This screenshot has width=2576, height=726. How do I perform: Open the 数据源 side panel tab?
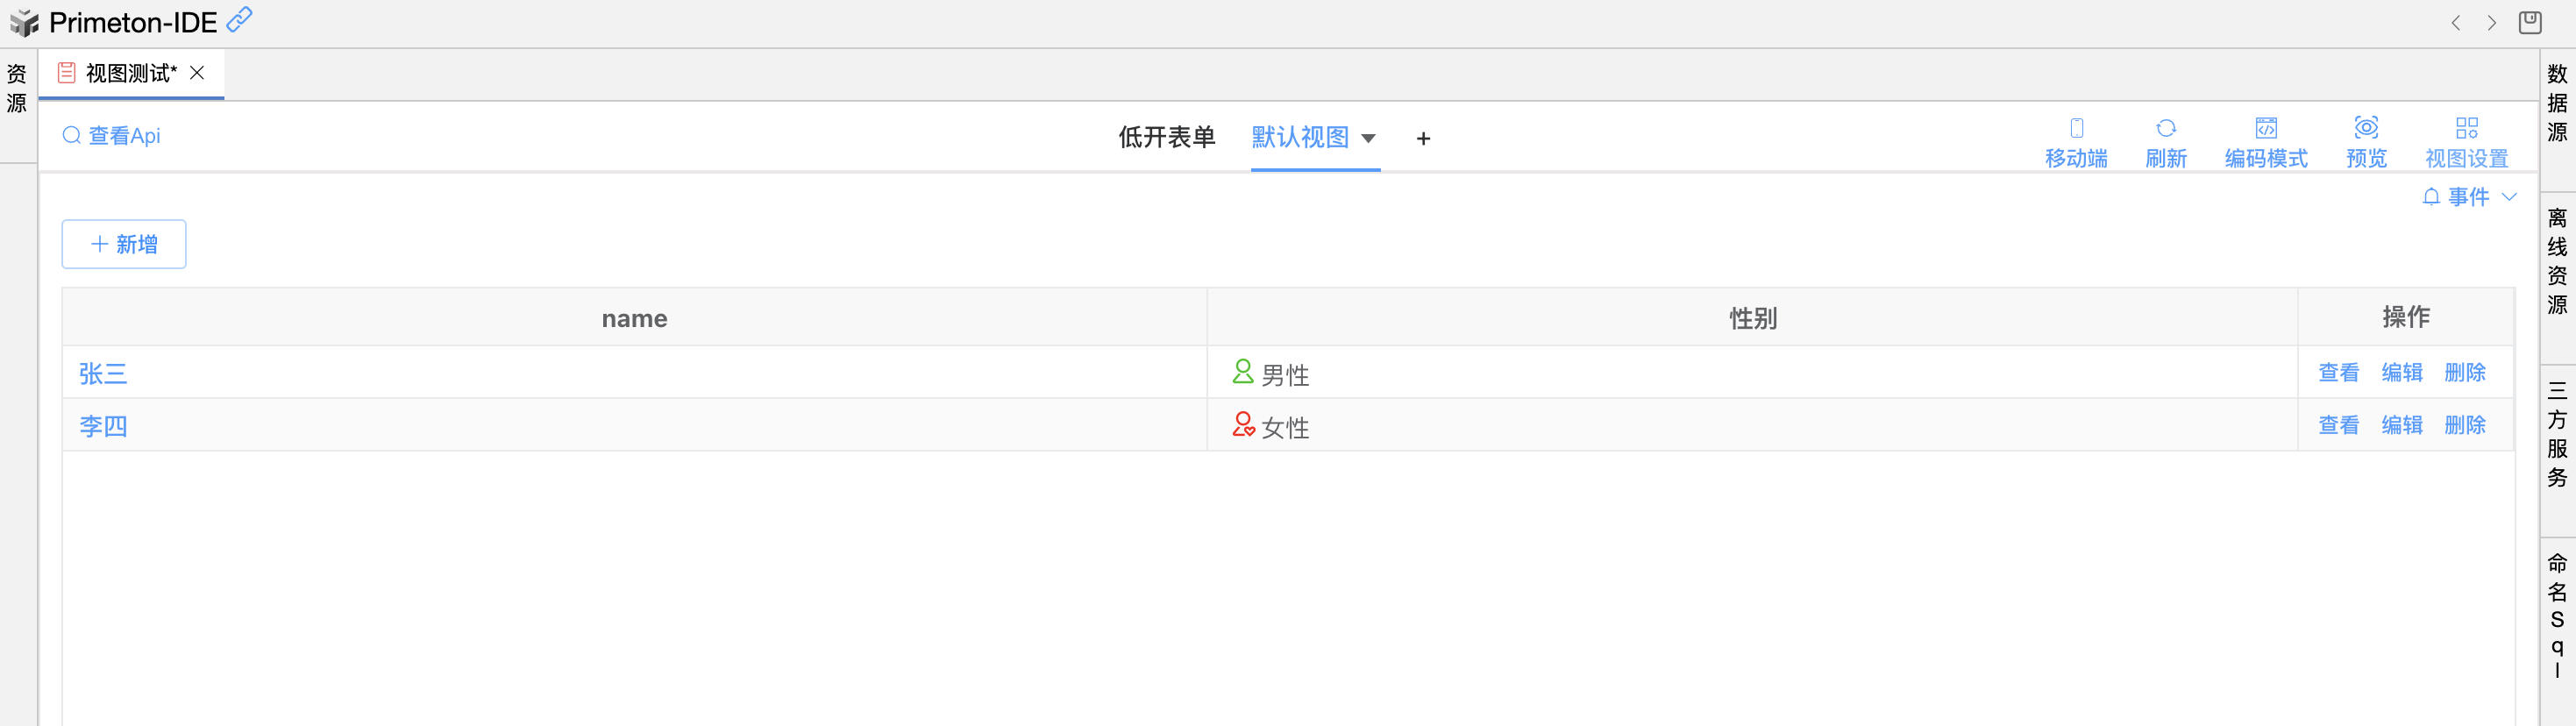(x=2557, y=103)
